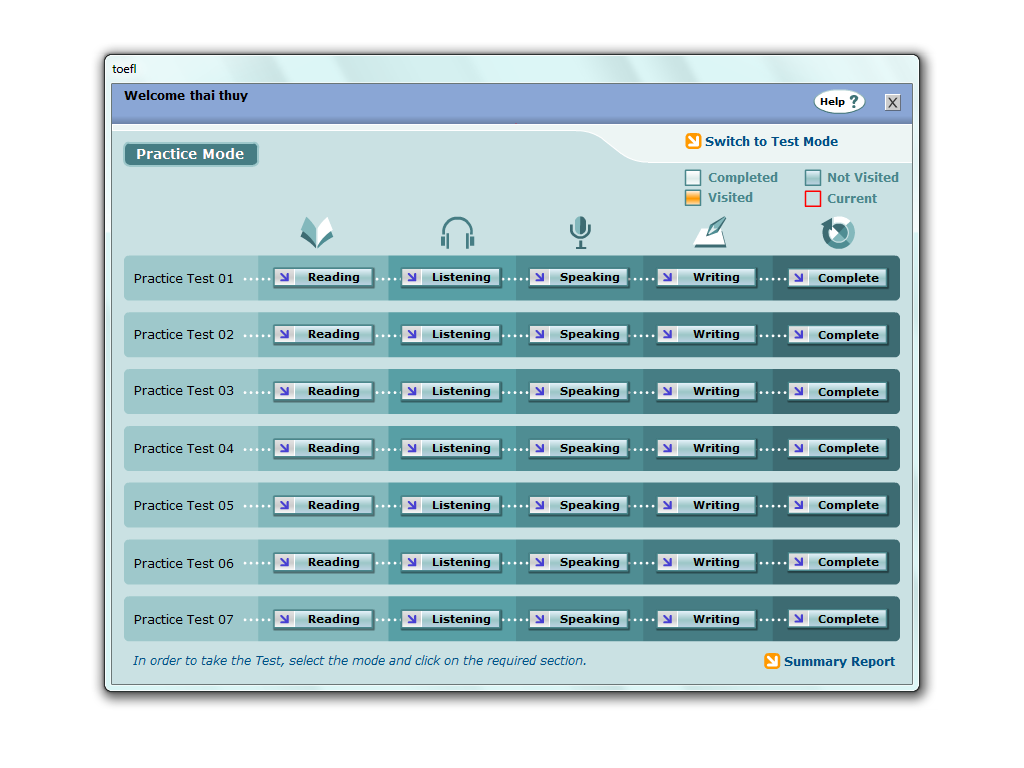Start Speaking for Practice Test 01
The height and width of the screenshot is (768, 1024).
(x=579, y=278)
